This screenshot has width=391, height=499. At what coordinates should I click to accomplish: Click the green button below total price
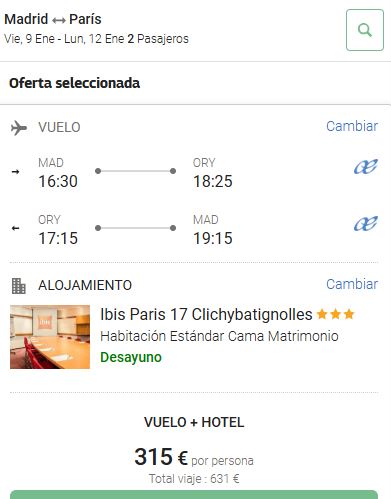point(194,494)
